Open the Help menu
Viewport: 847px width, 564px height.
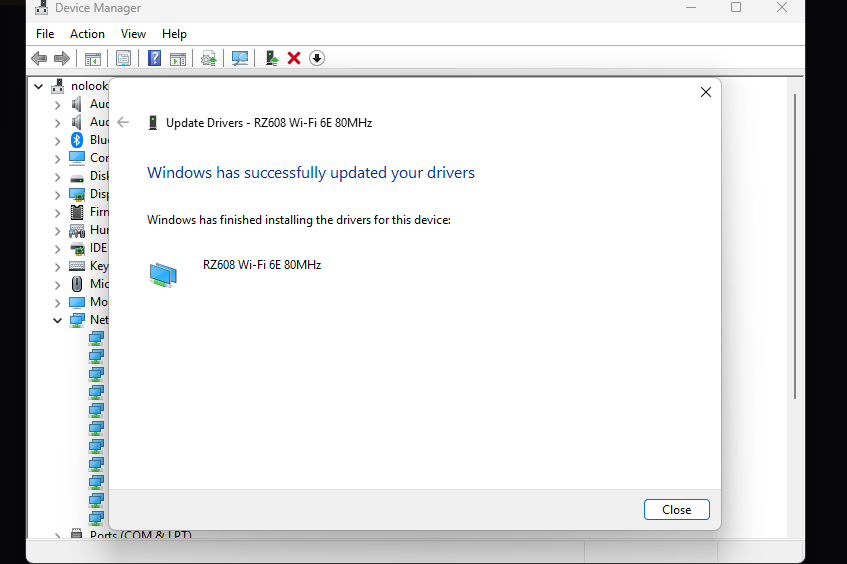pyautogui.click(x=174, y=34)
